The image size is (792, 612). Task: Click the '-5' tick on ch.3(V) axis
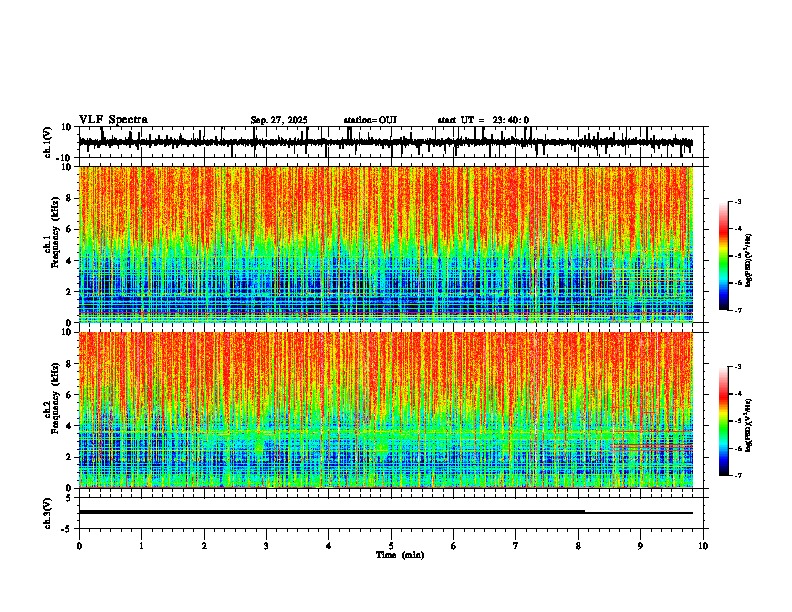tap(68, 529)
